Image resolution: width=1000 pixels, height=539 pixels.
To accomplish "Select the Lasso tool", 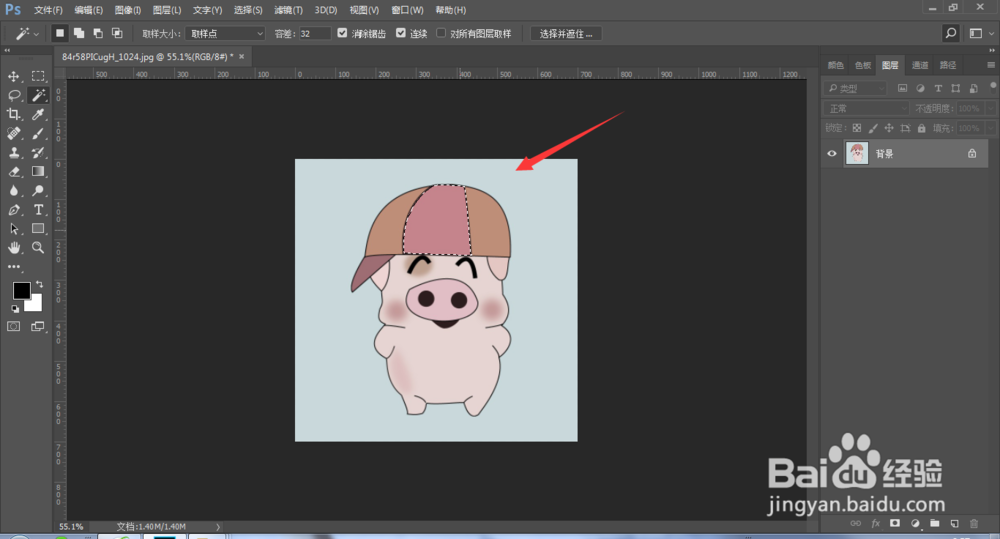I will (x=13, y=96).
